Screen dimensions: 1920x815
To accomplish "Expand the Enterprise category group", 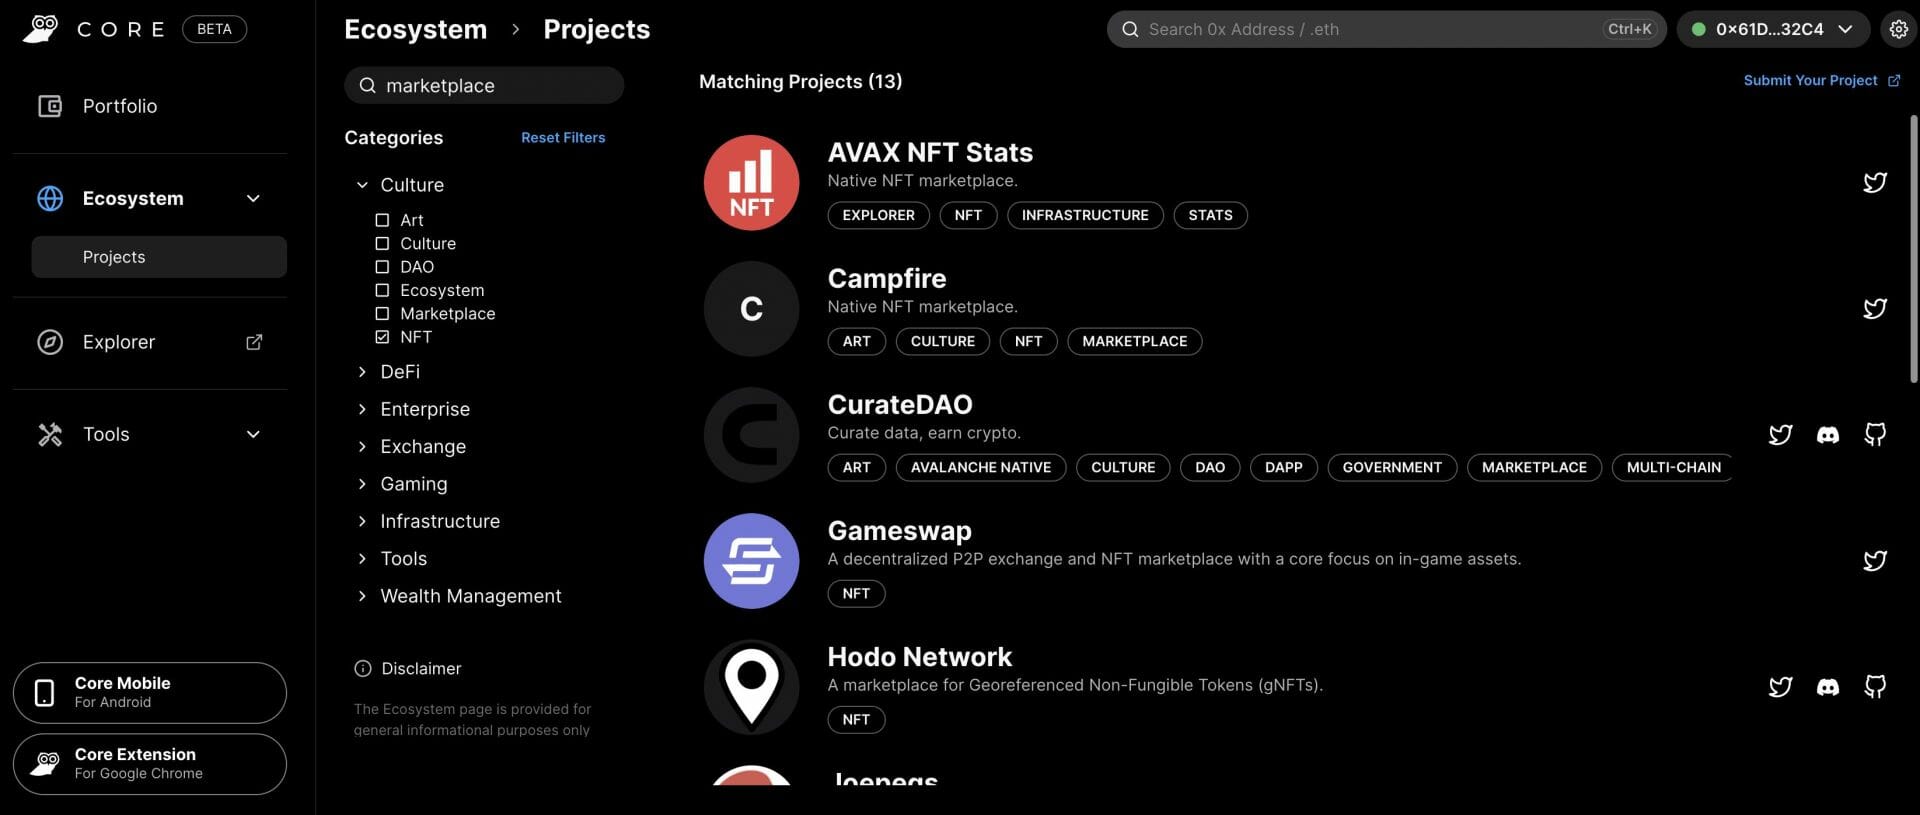I will coord(362,409).
